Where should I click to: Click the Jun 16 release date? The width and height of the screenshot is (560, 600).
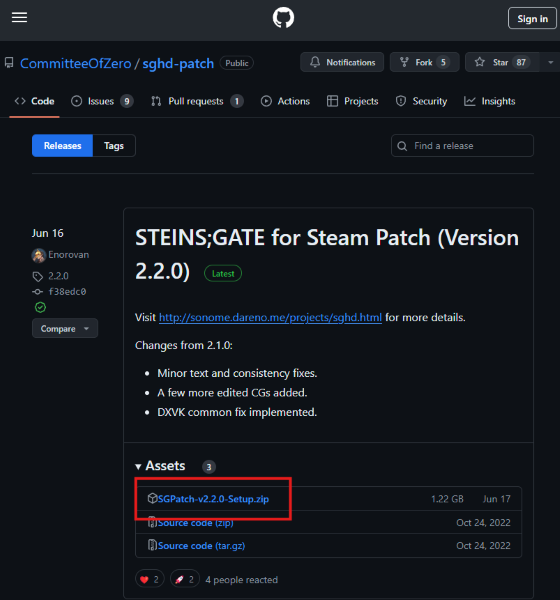[47, 233]
